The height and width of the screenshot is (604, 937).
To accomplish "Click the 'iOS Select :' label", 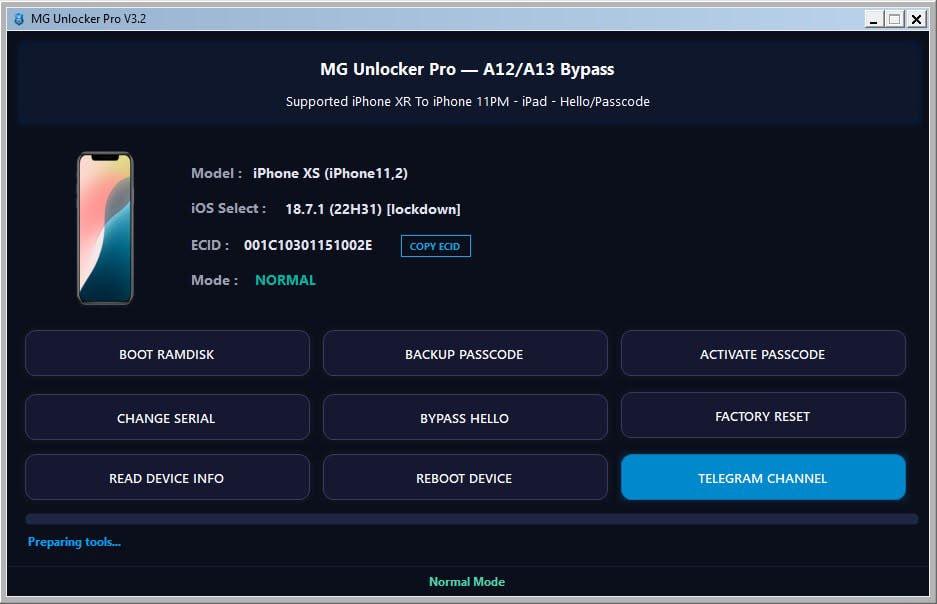I will pyautogui.click(x=228, y=209).
